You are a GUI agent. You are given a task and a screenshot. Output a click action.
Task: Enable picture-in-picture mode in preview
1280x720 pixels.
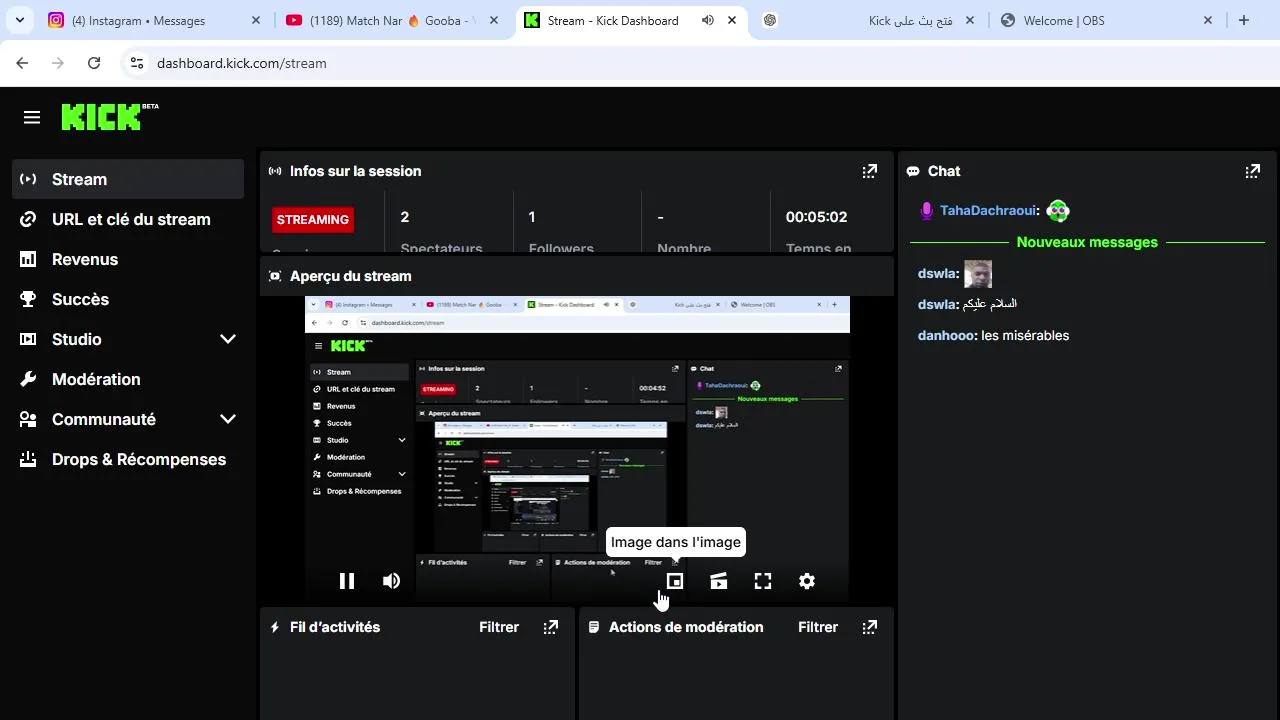(675, 581)
